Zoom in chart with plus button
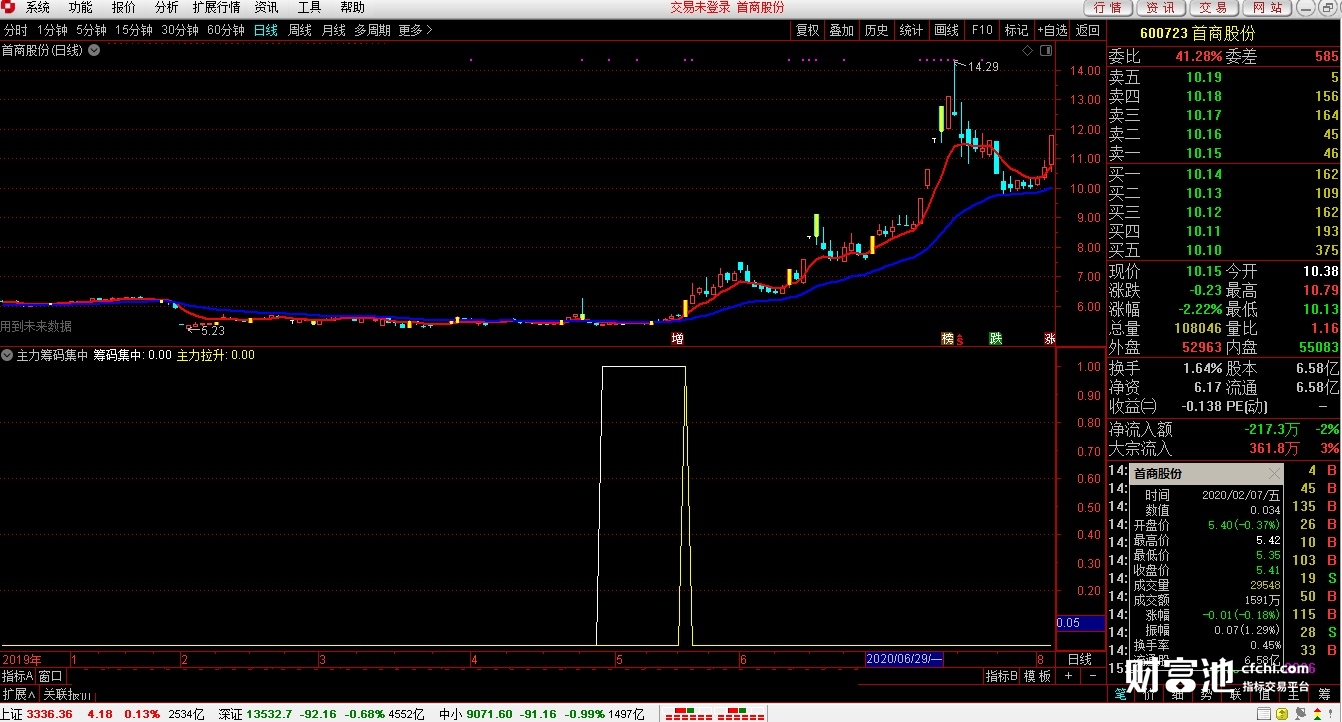 [x=1068, y=676]
